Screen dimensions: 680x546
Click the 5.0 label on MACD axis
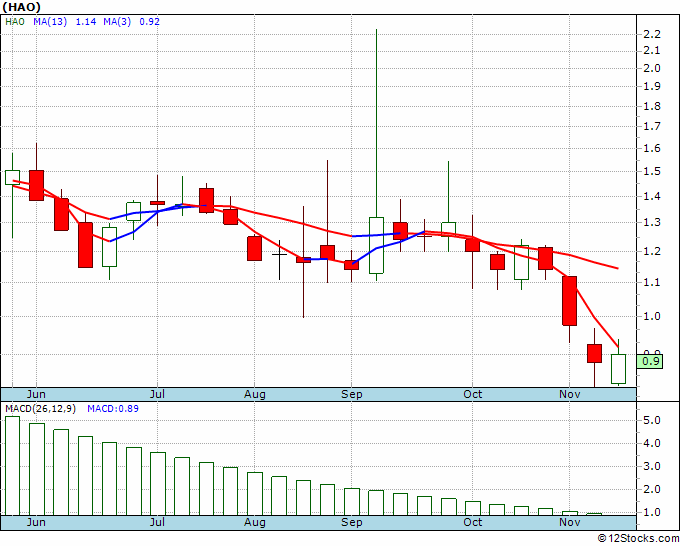click(652, 420)
